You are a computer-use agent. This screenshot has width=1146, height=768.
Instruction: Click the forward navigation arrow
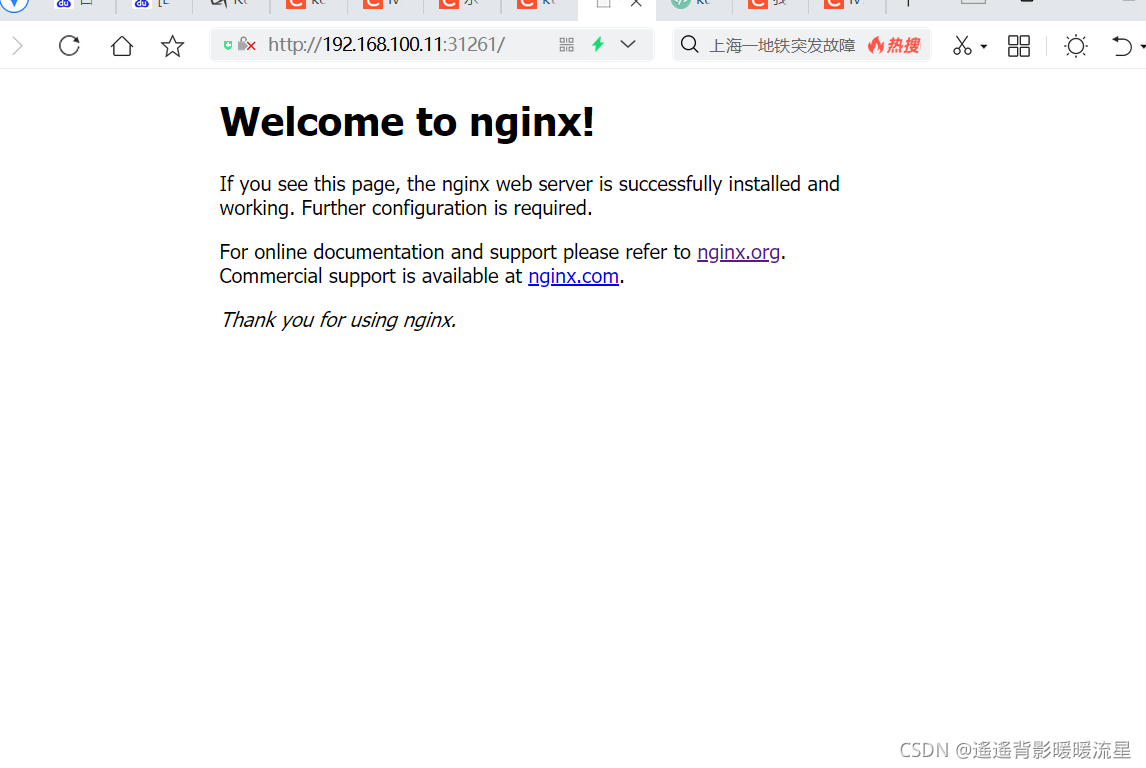click(18, 46)
